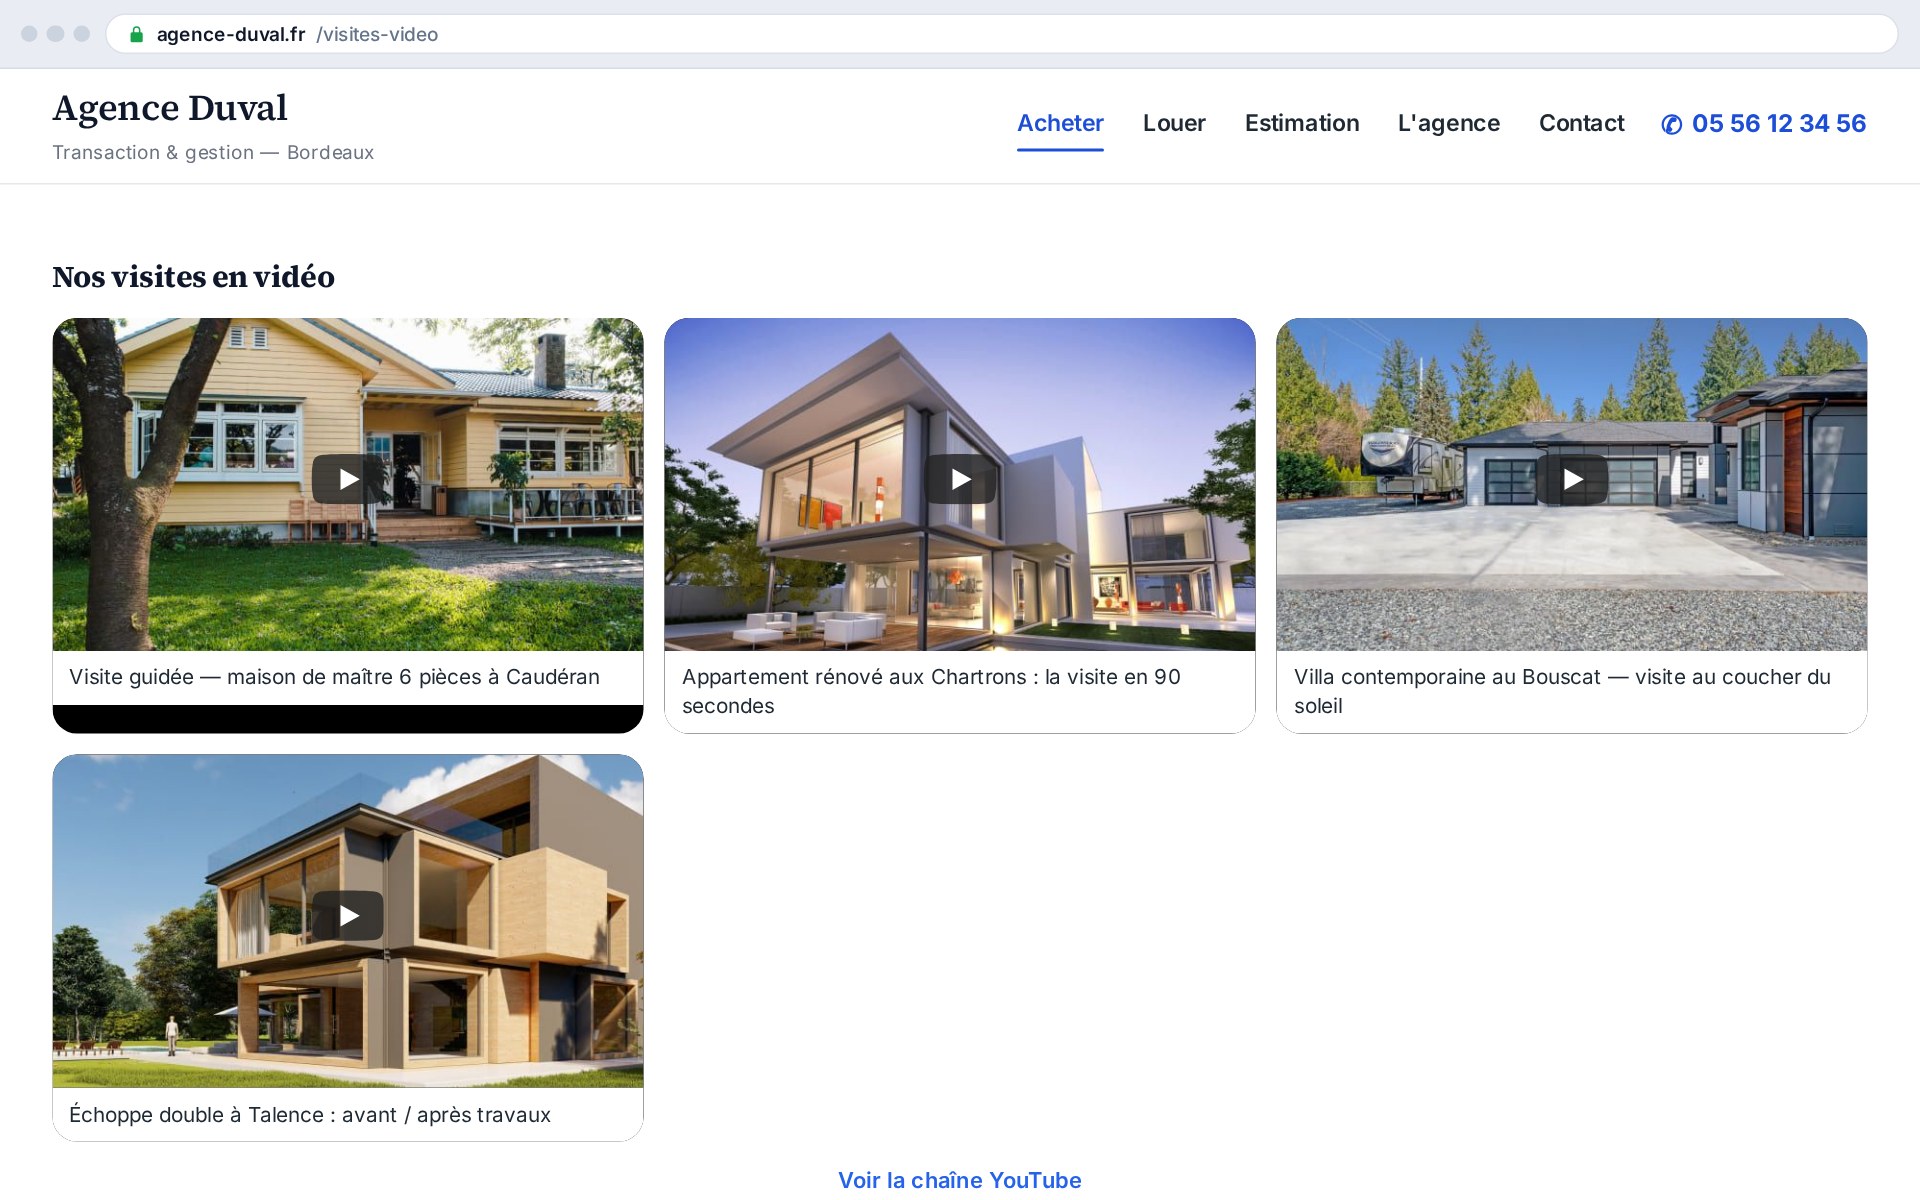This screenshot has width=1920, height=1200.
Task: Open the Contact navigation link
Action: [x=1581, y=123]
